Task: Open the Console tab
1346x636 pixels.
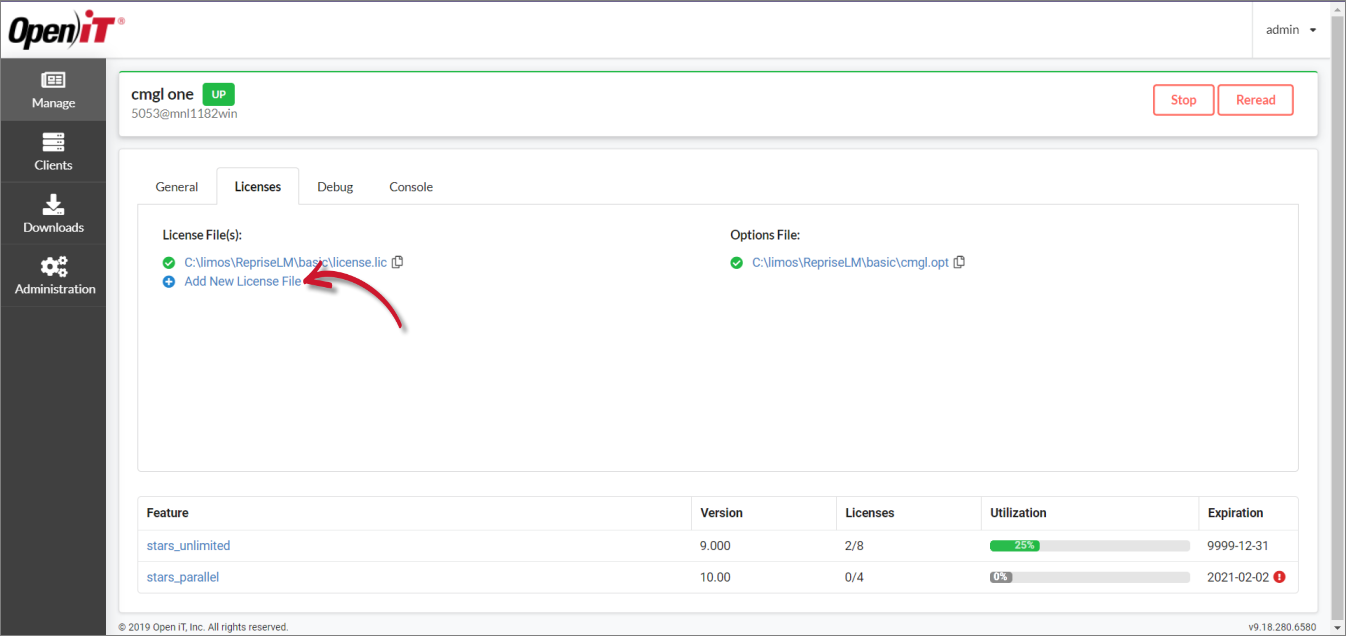Action: click(411, 187)
